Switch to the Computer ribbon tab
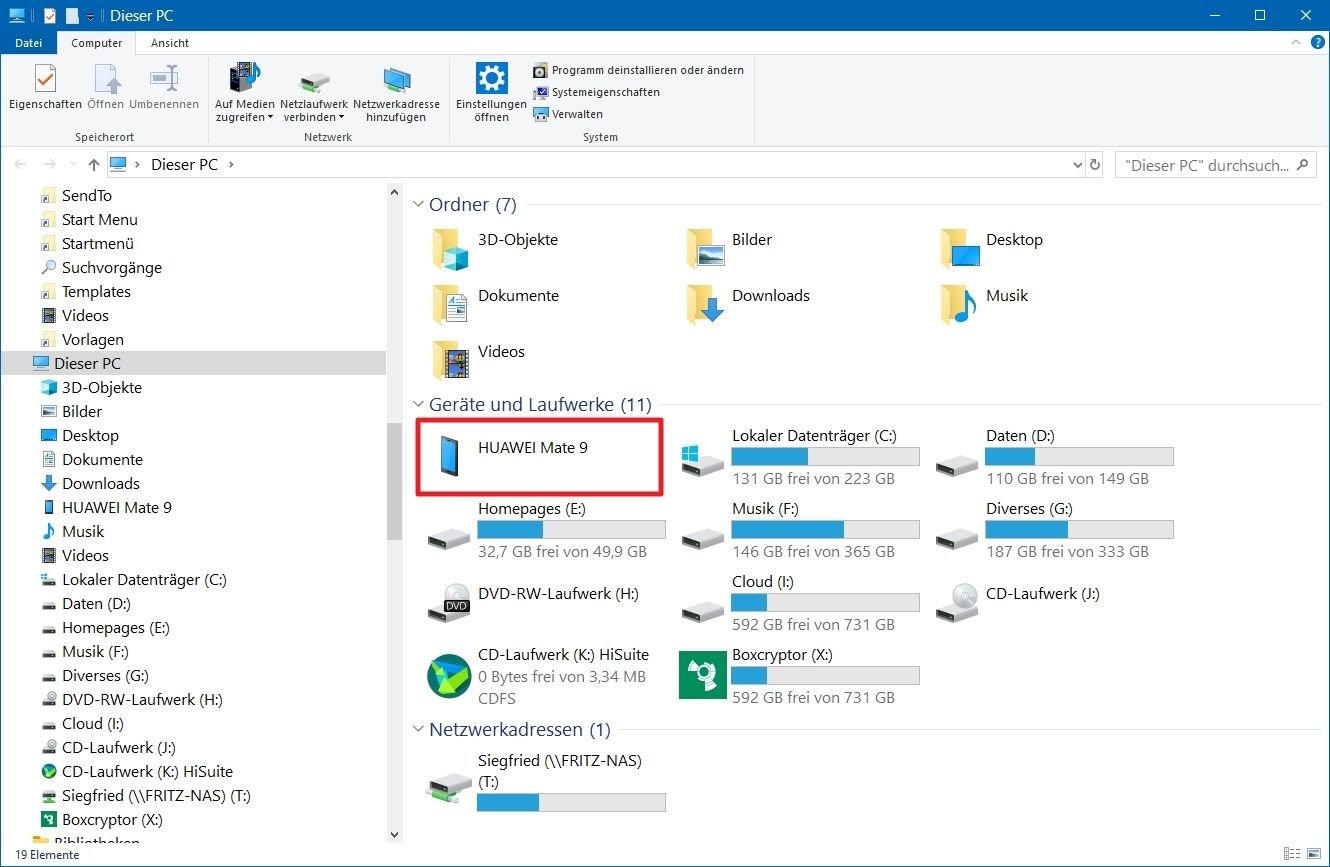The image size is (1330, 867). pyautogui.click(x=97, y=43)
